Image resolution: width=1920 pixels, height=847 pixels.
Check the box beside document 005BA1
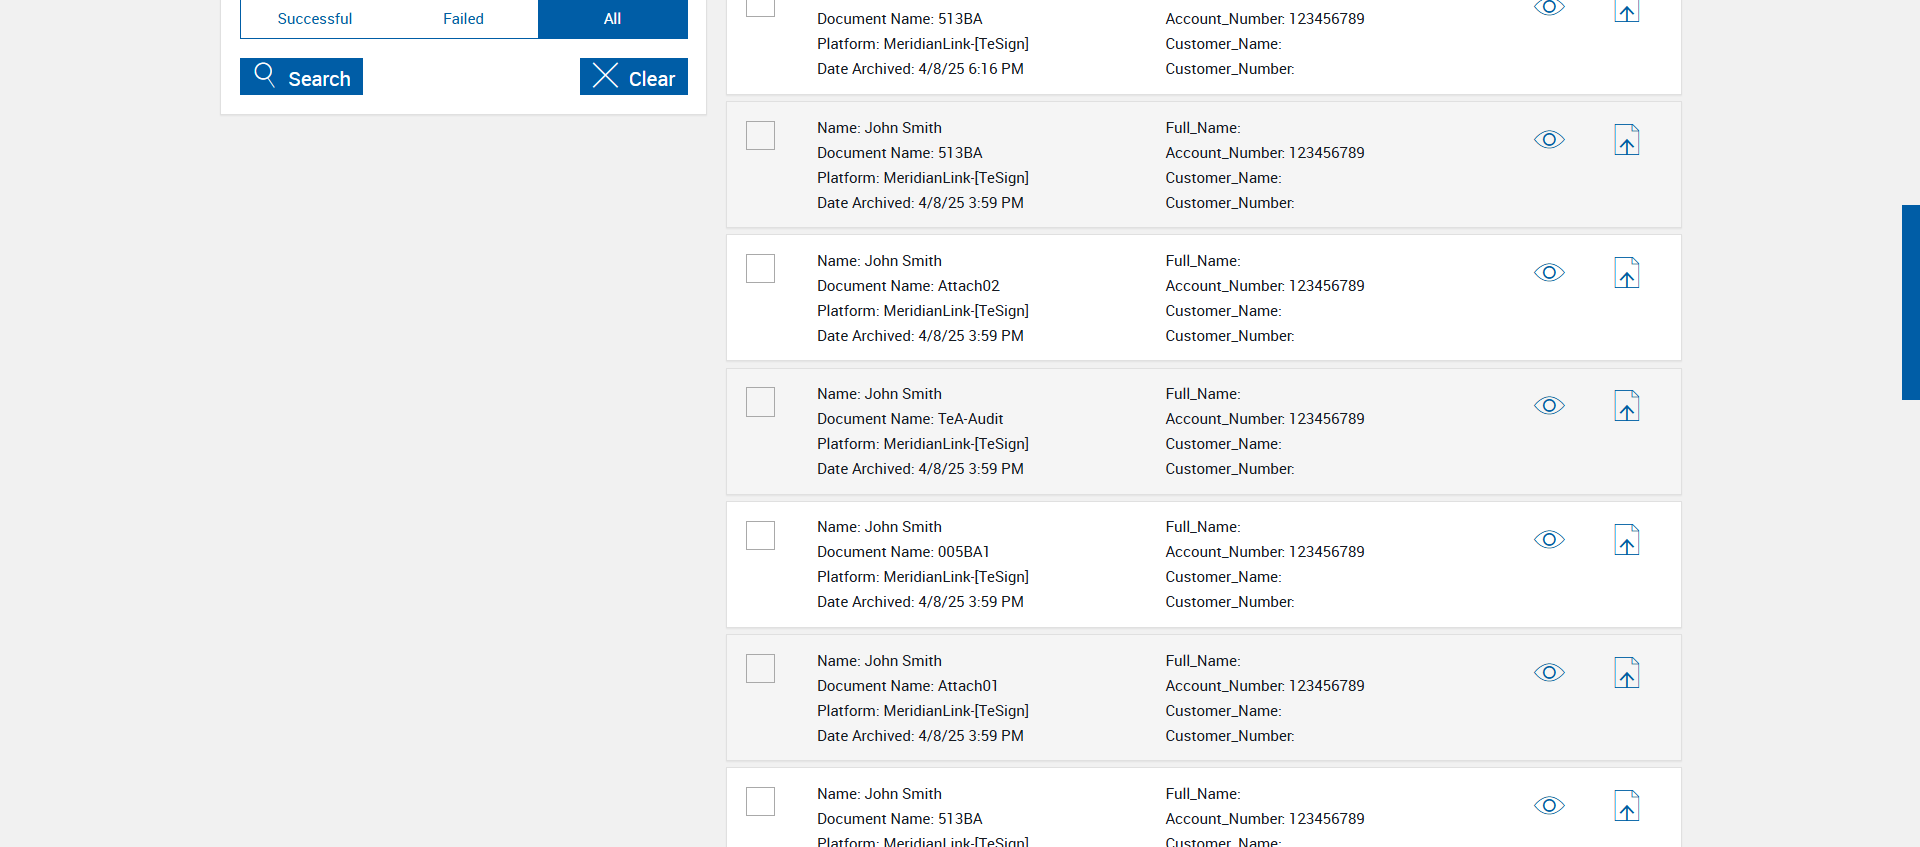pyautogui.click(x=760, y=535)
